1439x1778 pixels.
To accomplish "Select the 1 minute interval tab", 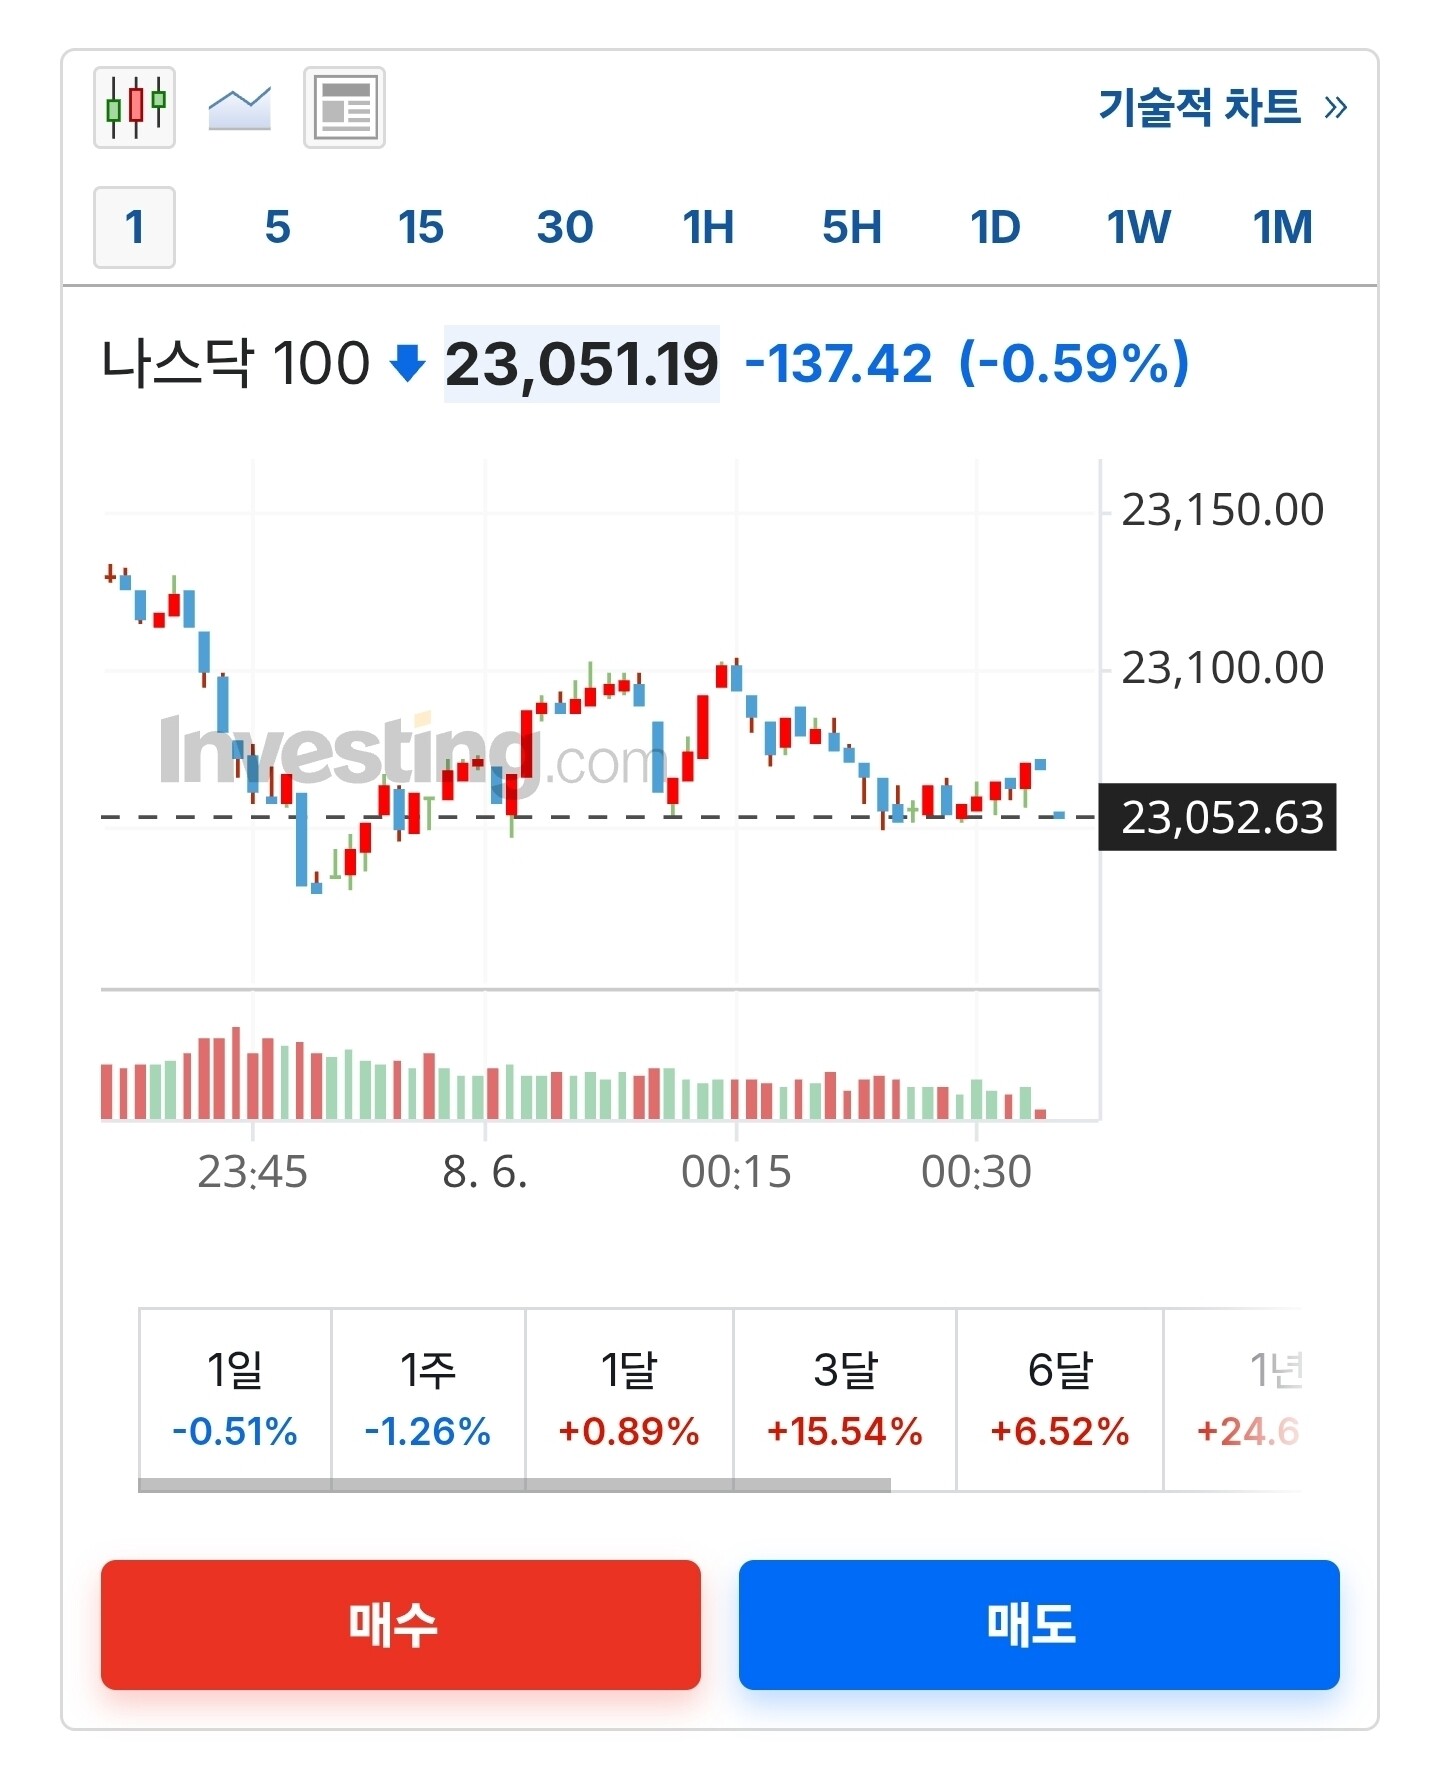I will [134, 227].
